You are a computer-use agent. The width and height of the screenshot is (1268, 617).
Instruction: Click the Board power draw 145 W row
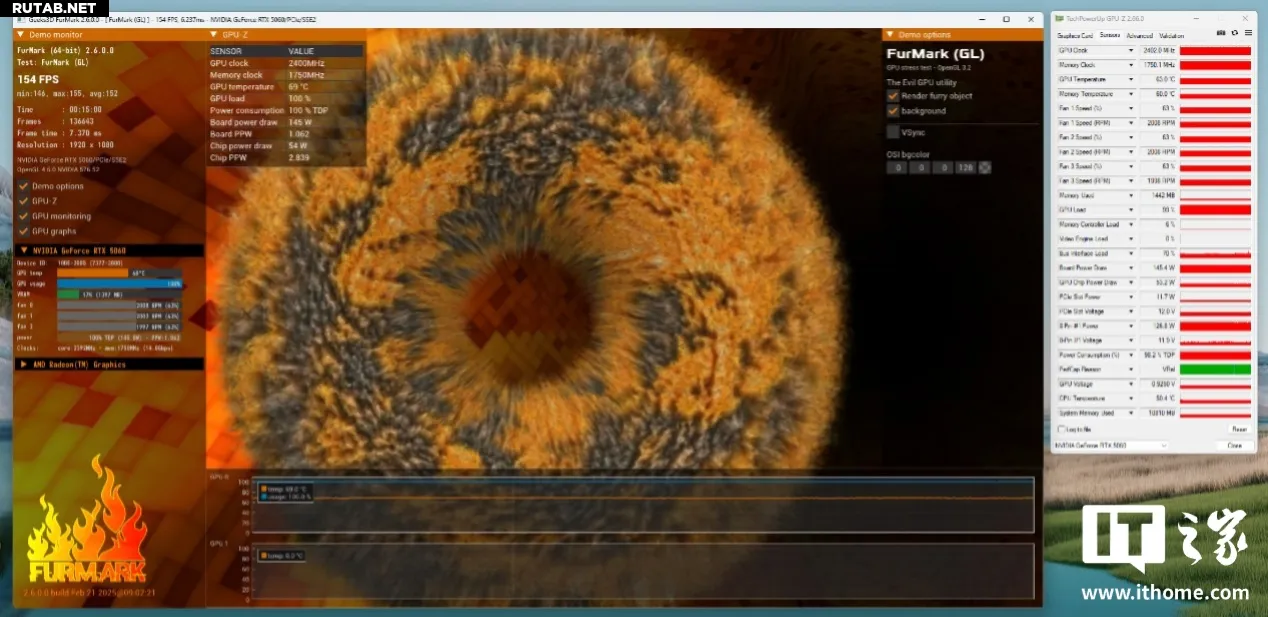pos(285,122)
